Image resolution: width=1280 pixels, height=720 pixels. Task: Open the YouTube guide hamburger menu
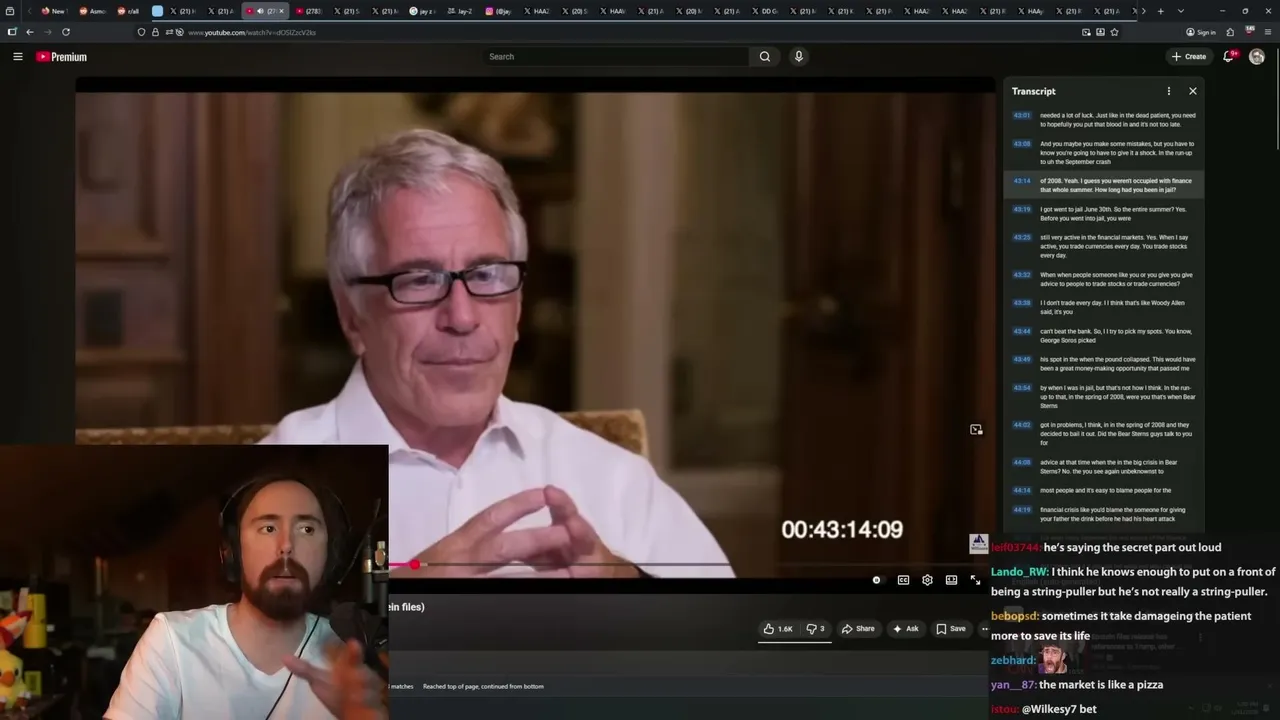tap(17, 57)
